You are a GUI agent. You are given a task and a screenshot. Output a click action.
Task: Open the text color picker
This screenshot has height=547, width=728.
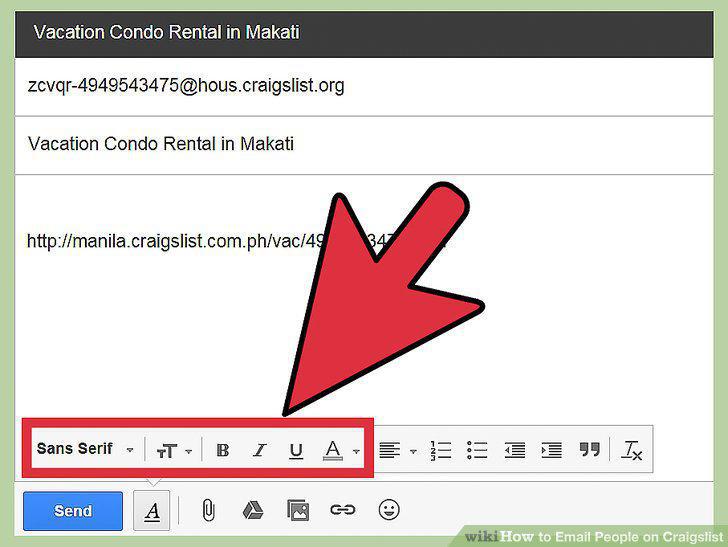(x=341, y=450)
